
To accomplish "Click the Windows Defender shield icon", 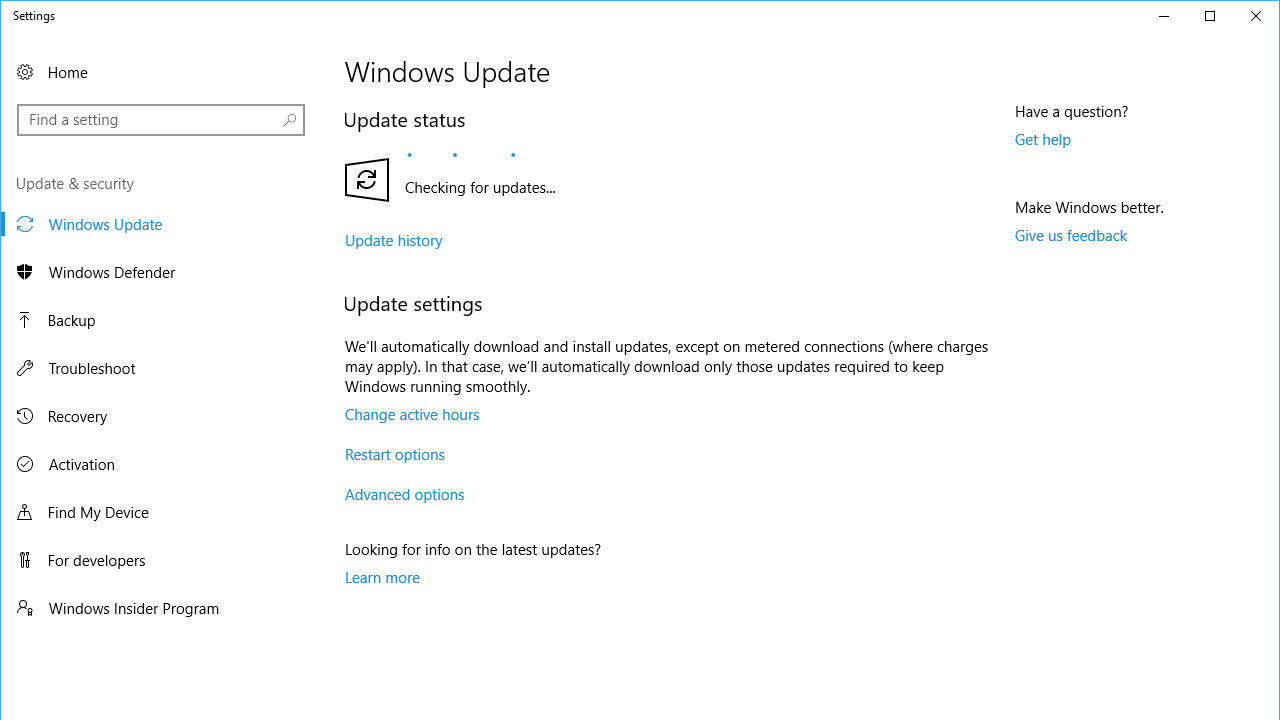I will [x=25, y=272].
